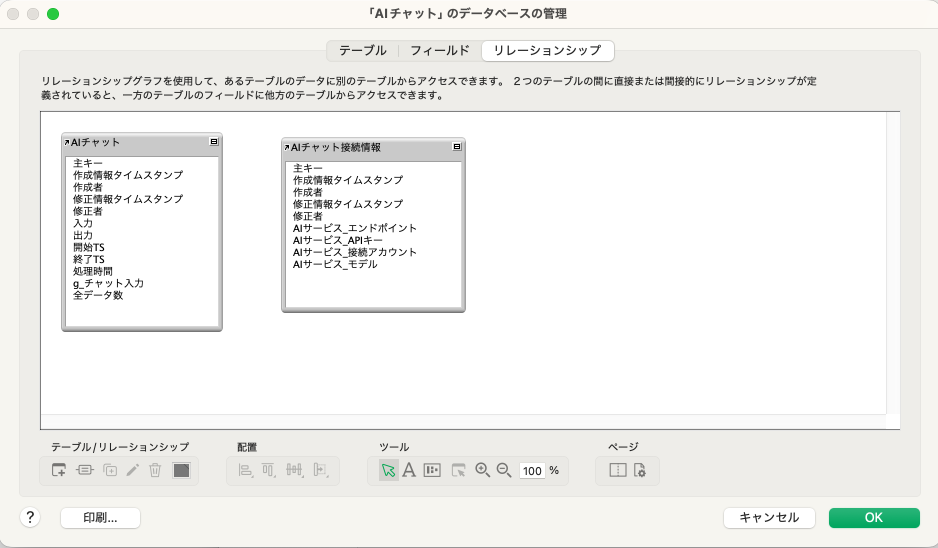Click the pencil edit icon
Viewport: 938px width, 548px height.
(x=132, y=470)
